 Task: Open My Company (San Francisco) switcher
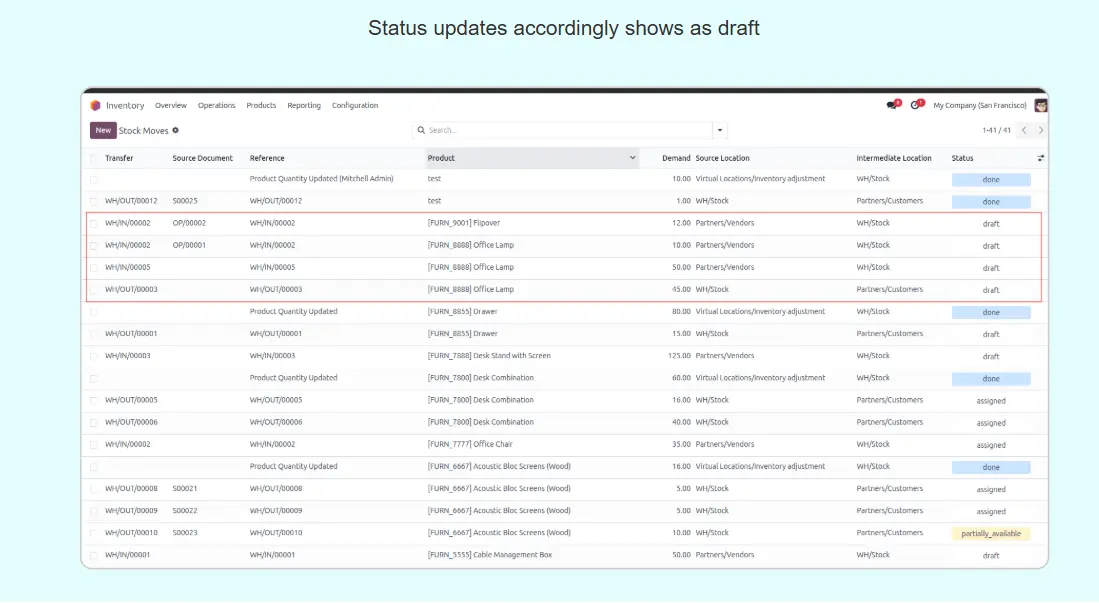[979, 105]
